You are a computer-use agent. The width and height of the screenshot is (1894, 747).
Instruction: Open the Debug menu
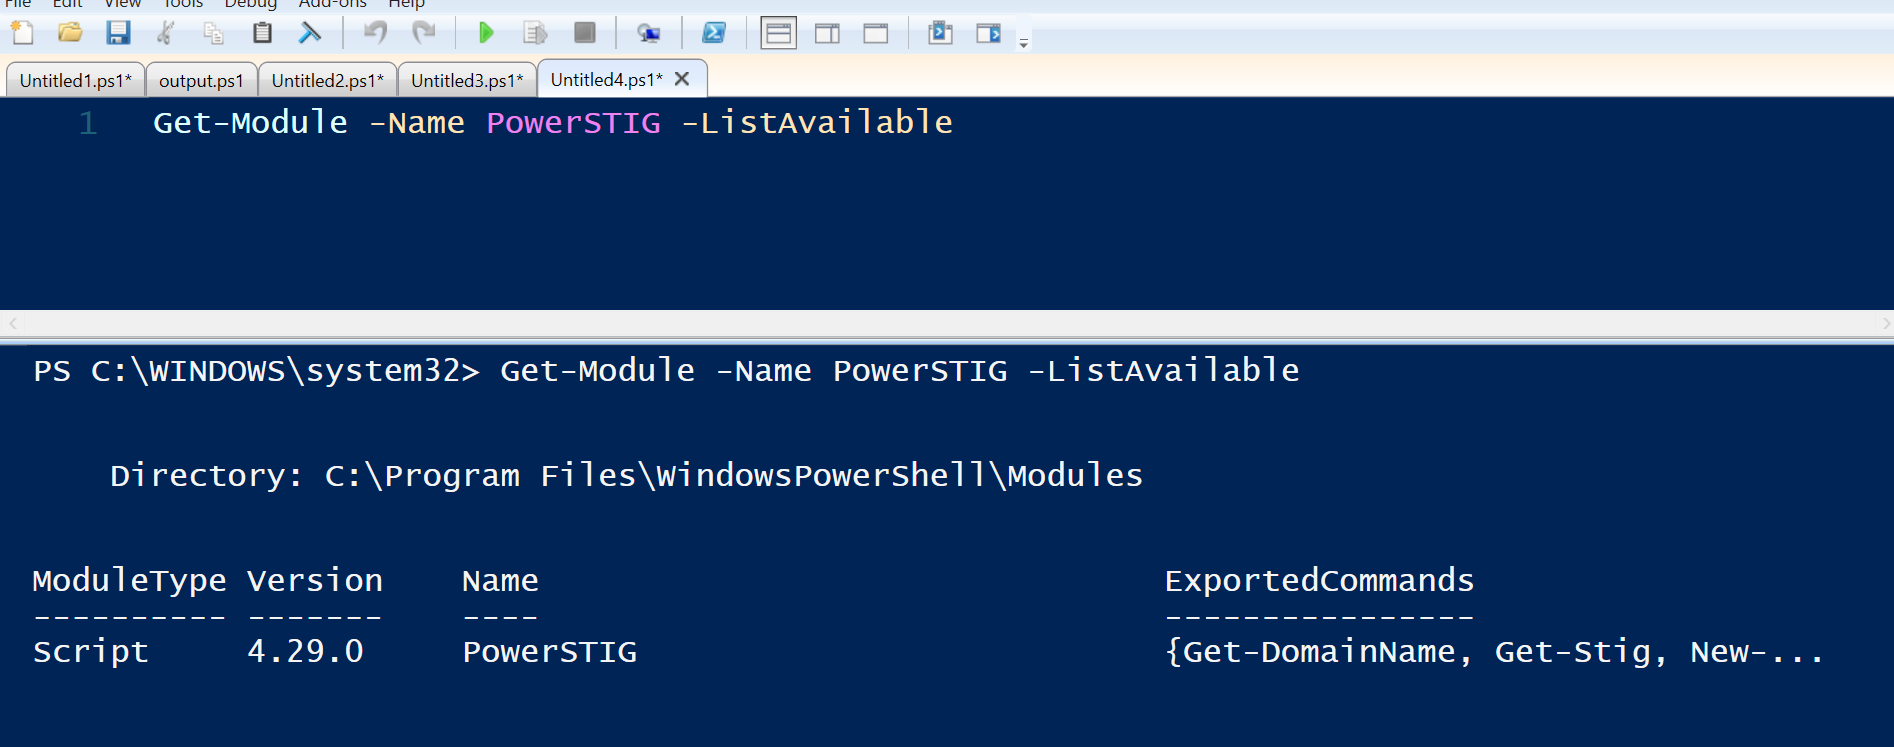coord(249,5)
